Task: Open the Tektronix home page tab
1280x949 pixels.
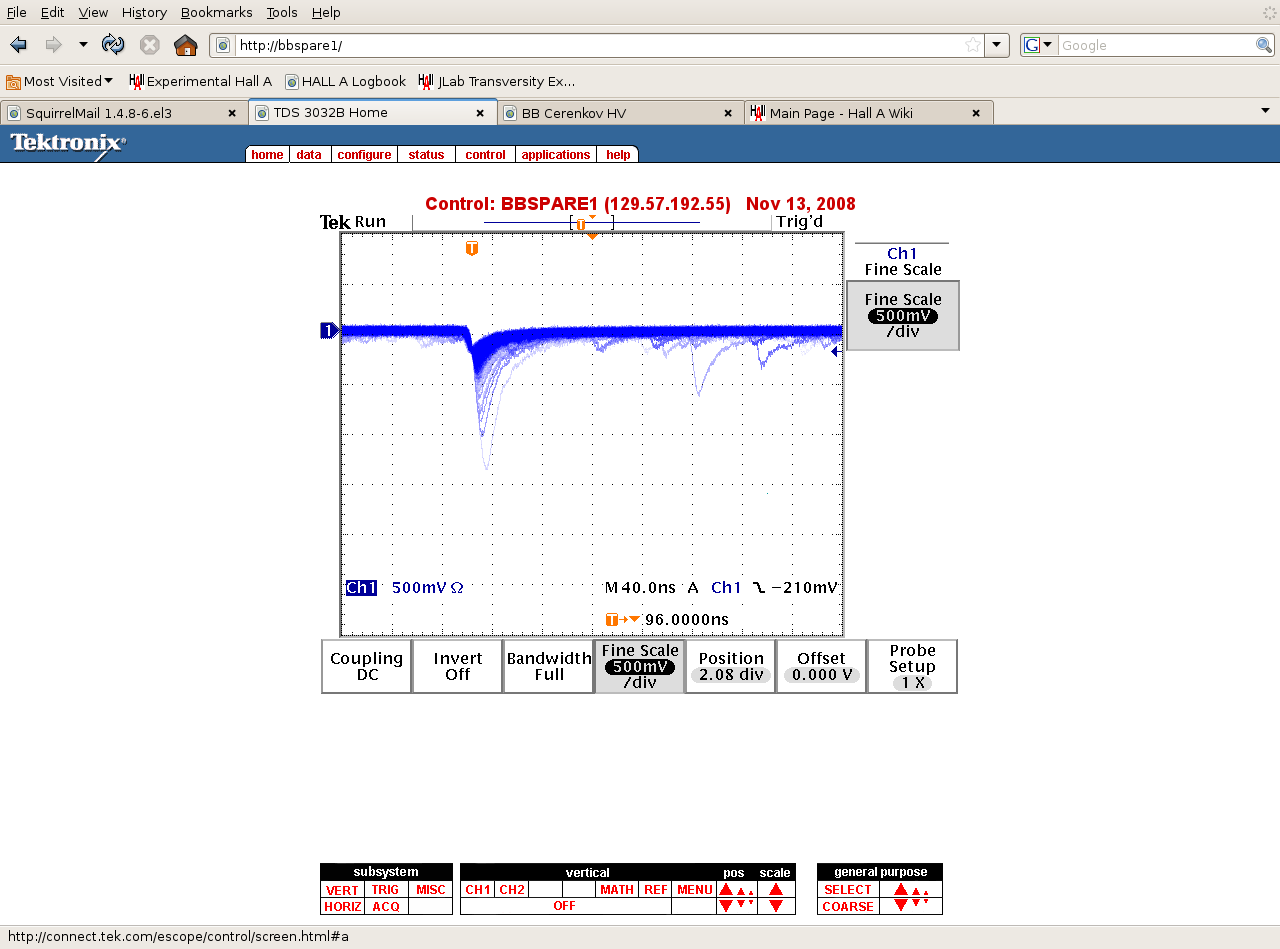Action: coord(267,155)
